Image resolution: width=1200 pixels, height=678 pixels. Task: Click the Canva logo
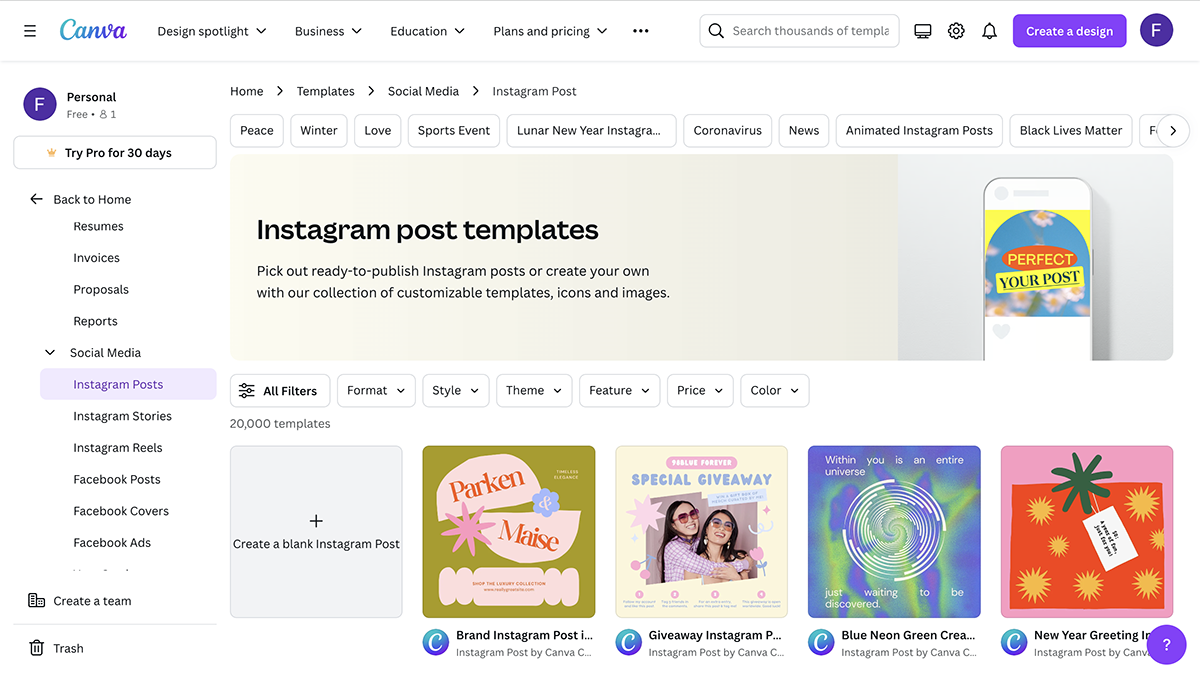pos(93,30)
